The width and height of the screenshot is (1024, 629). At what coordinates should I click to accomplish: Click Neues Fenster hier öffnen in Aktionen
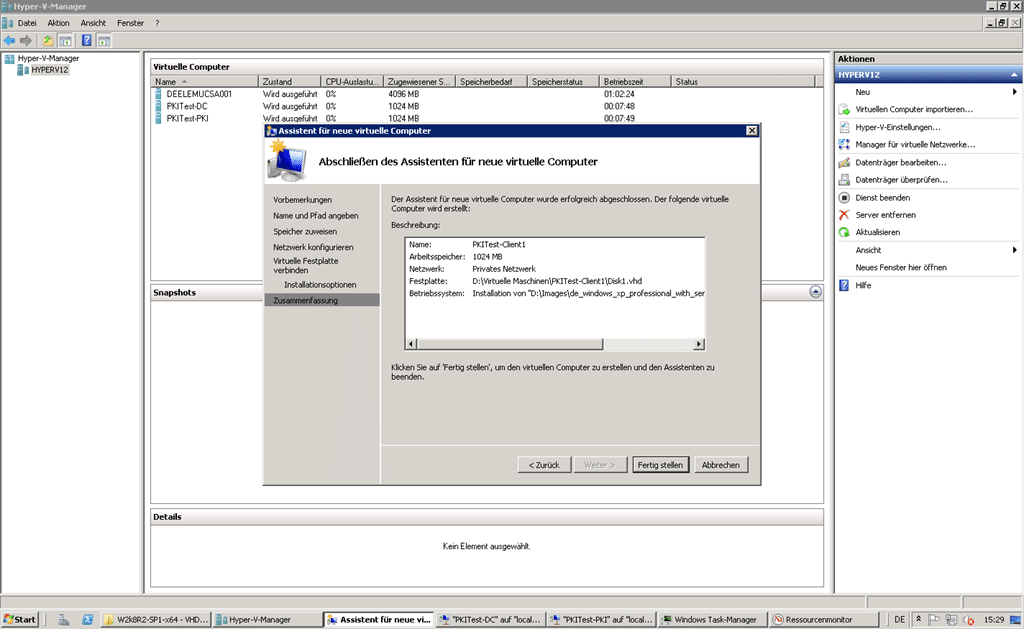901,268
